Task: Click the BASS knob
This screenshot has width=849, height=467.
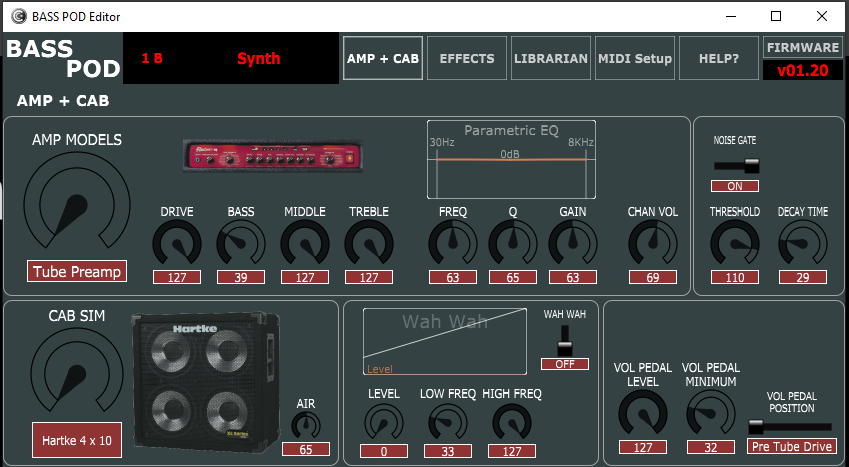Action: tap(241, 244)
